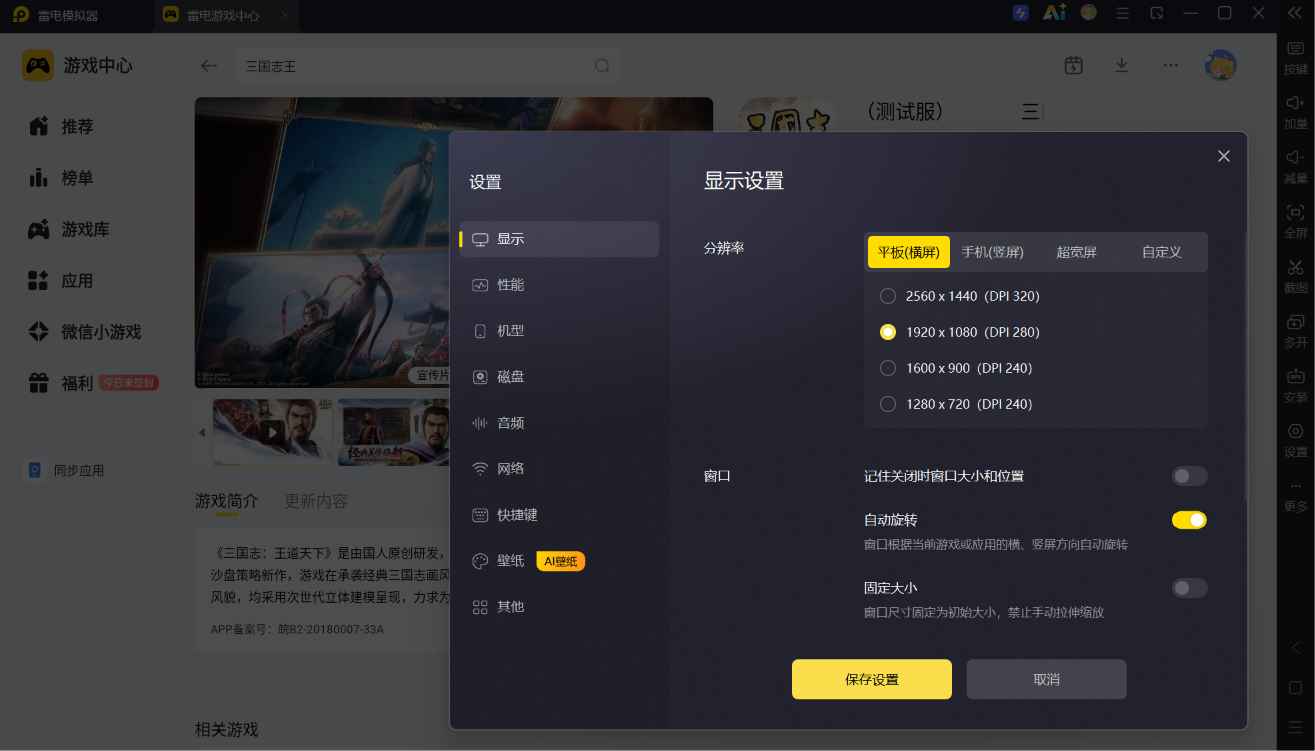Open the 网络 settings section
Image resolution: width=1315 pixels, height=751 pixels.
[559, 469]
